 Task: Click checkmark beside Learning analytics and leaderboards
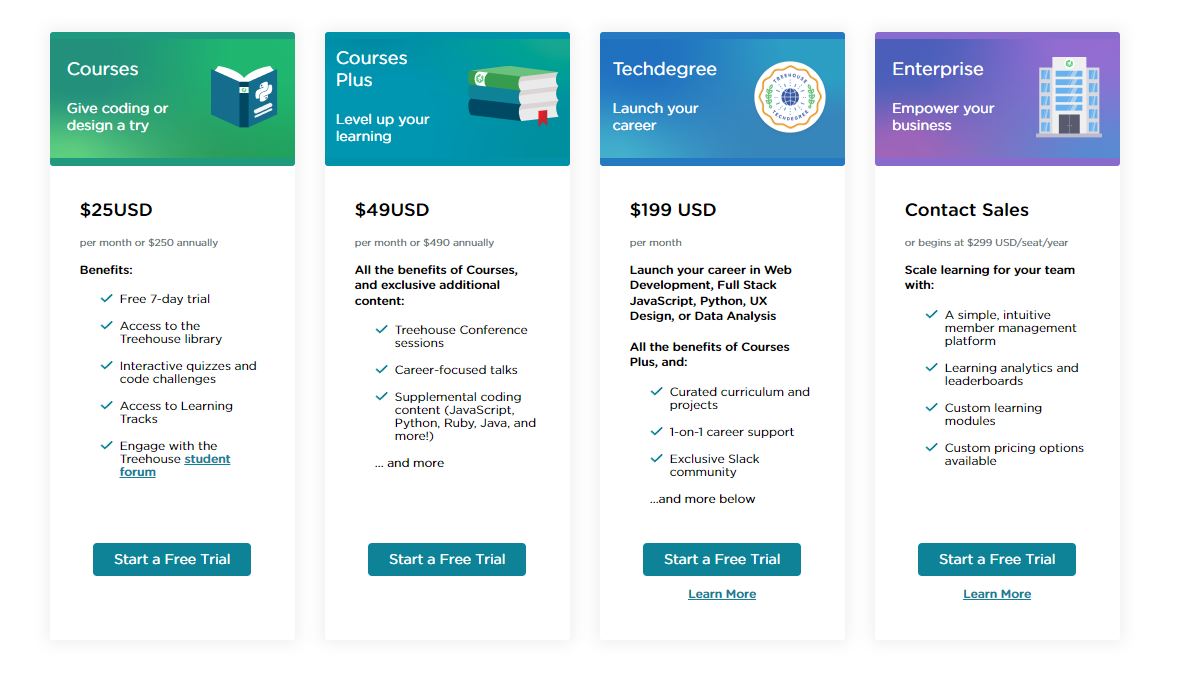(931, 367)
